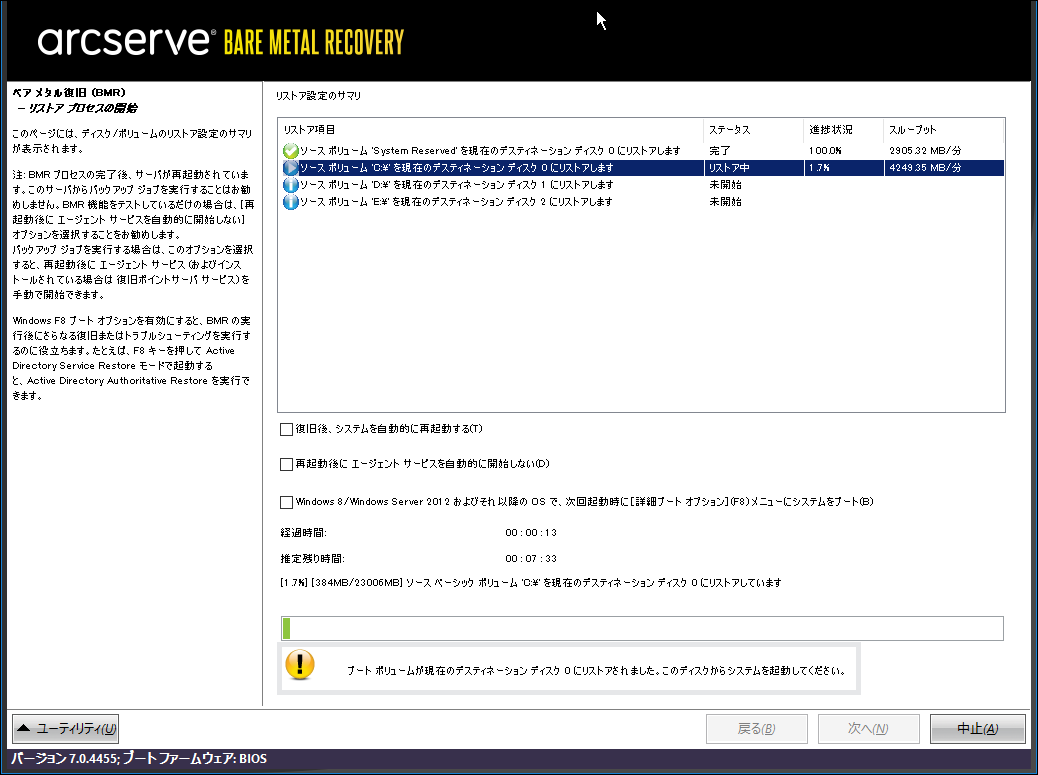The image size is (1038, 775).
Task: Click the [384MB/23006MB] restore status line
Action: click(530, 583)
